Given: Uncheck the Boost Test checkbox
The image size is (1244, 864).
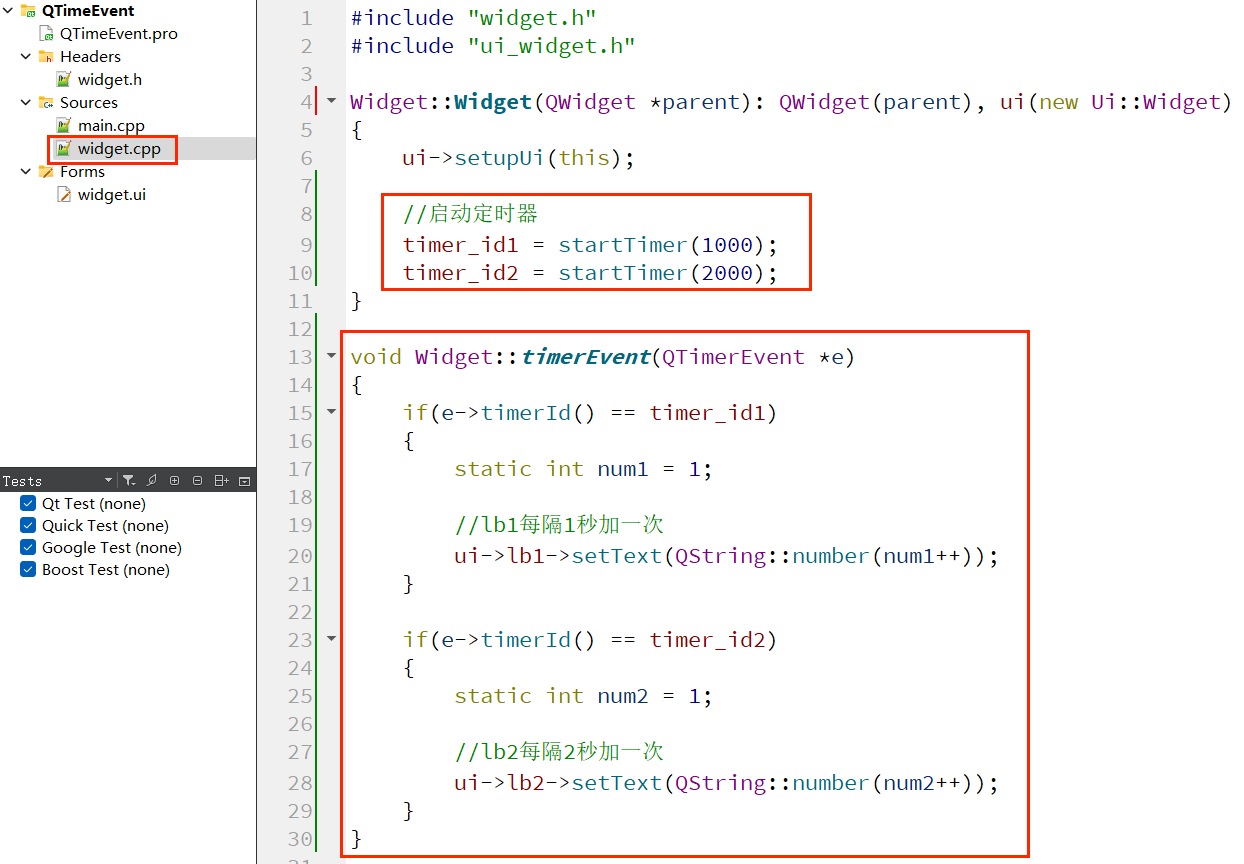Looking at the screenshot, I should (28, 570).
